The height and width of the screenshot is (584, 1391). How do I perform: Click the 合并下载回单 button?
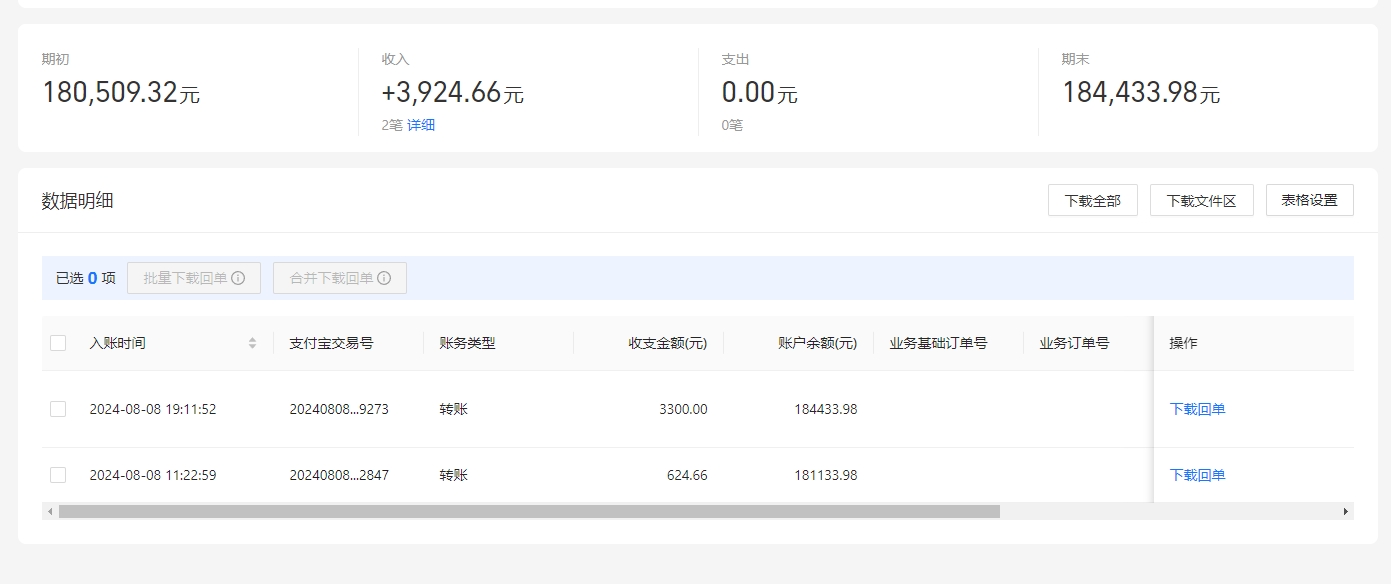340,278
